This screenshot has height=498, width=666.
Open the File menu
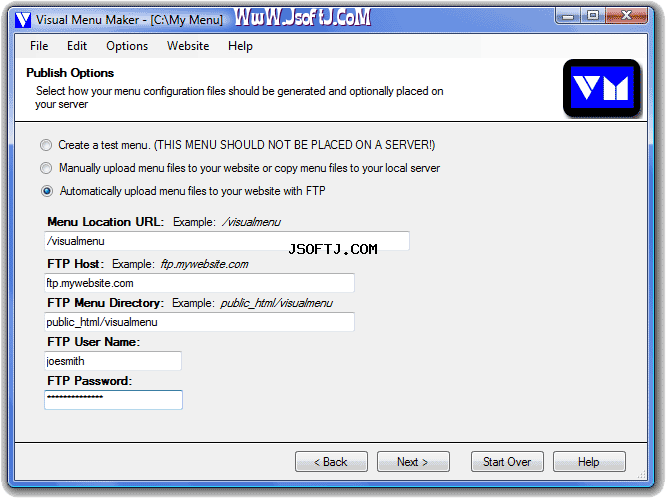pos(39,46)
